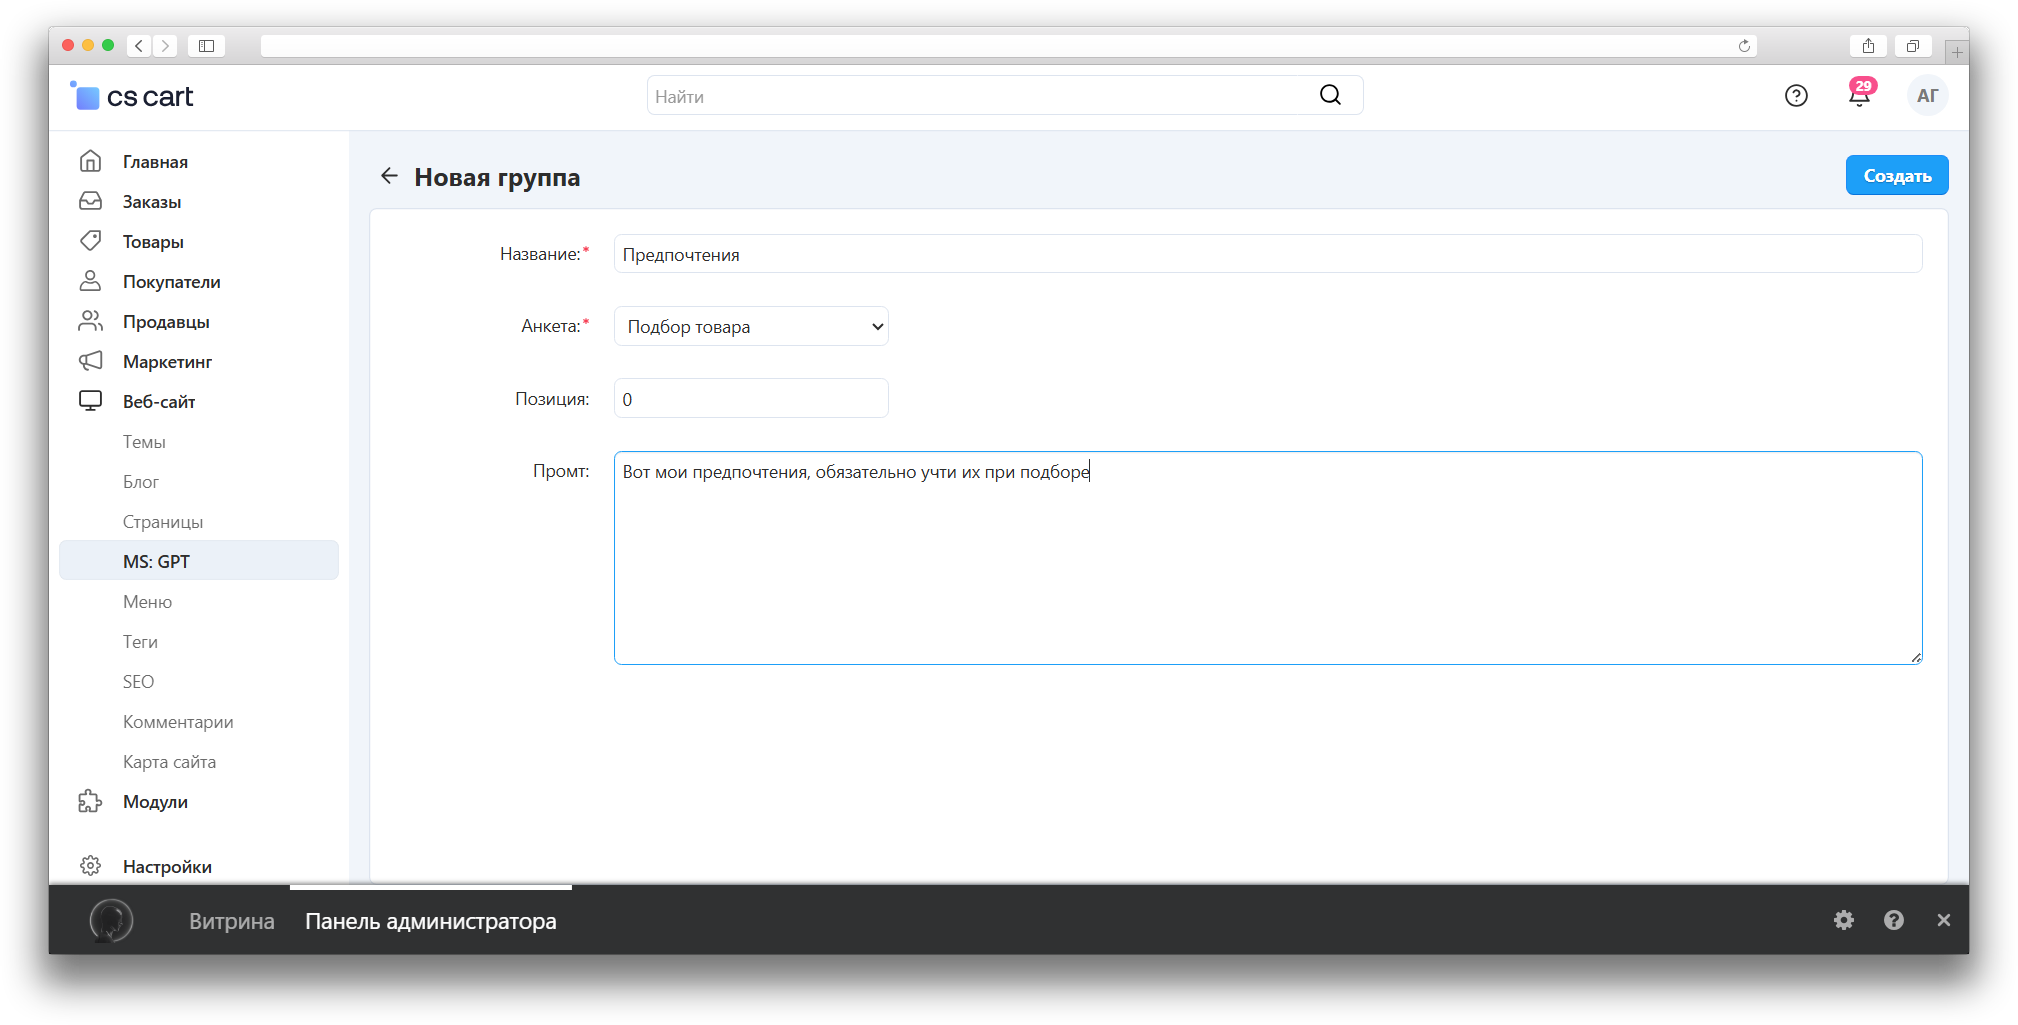Click the back arrow next to Новая группа
Viewport: 2018px width, 1025px height.
389,176
